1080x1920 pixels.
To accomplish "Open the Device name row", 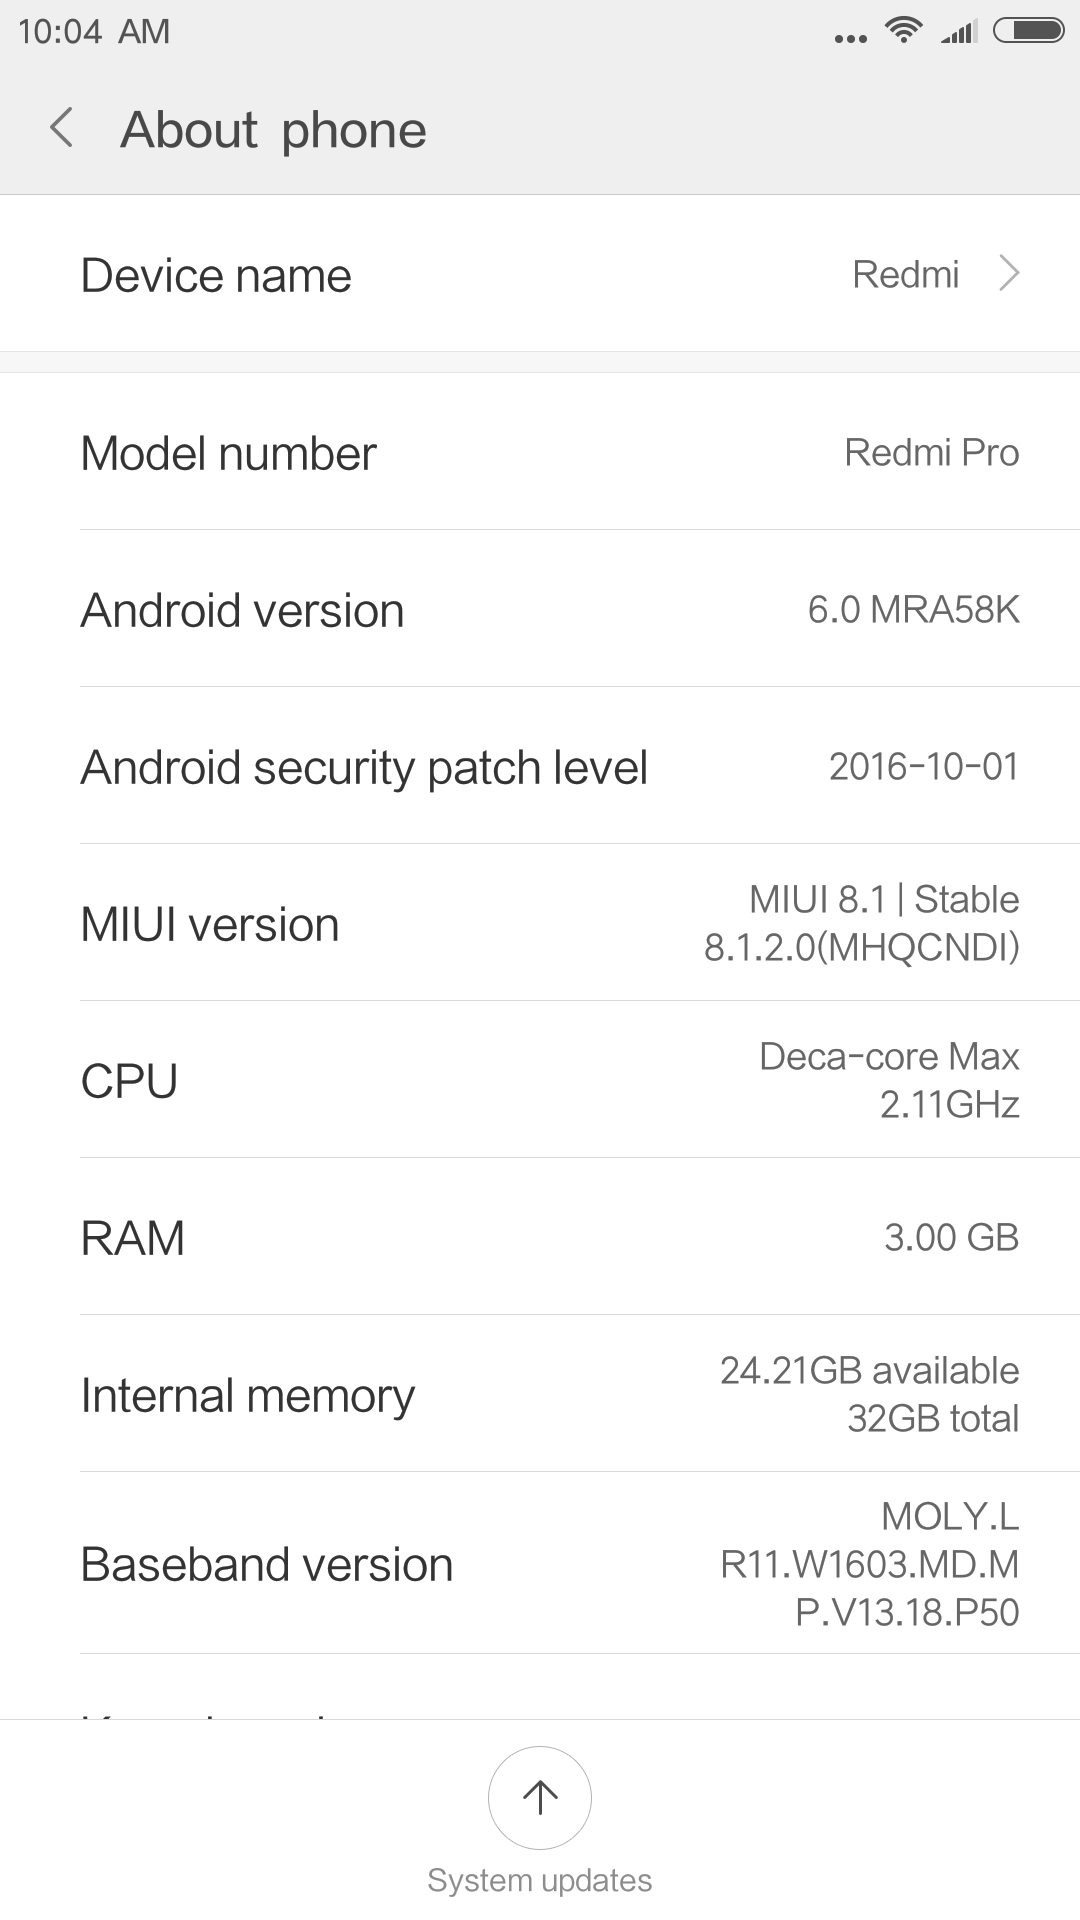I will pos(540,274).
